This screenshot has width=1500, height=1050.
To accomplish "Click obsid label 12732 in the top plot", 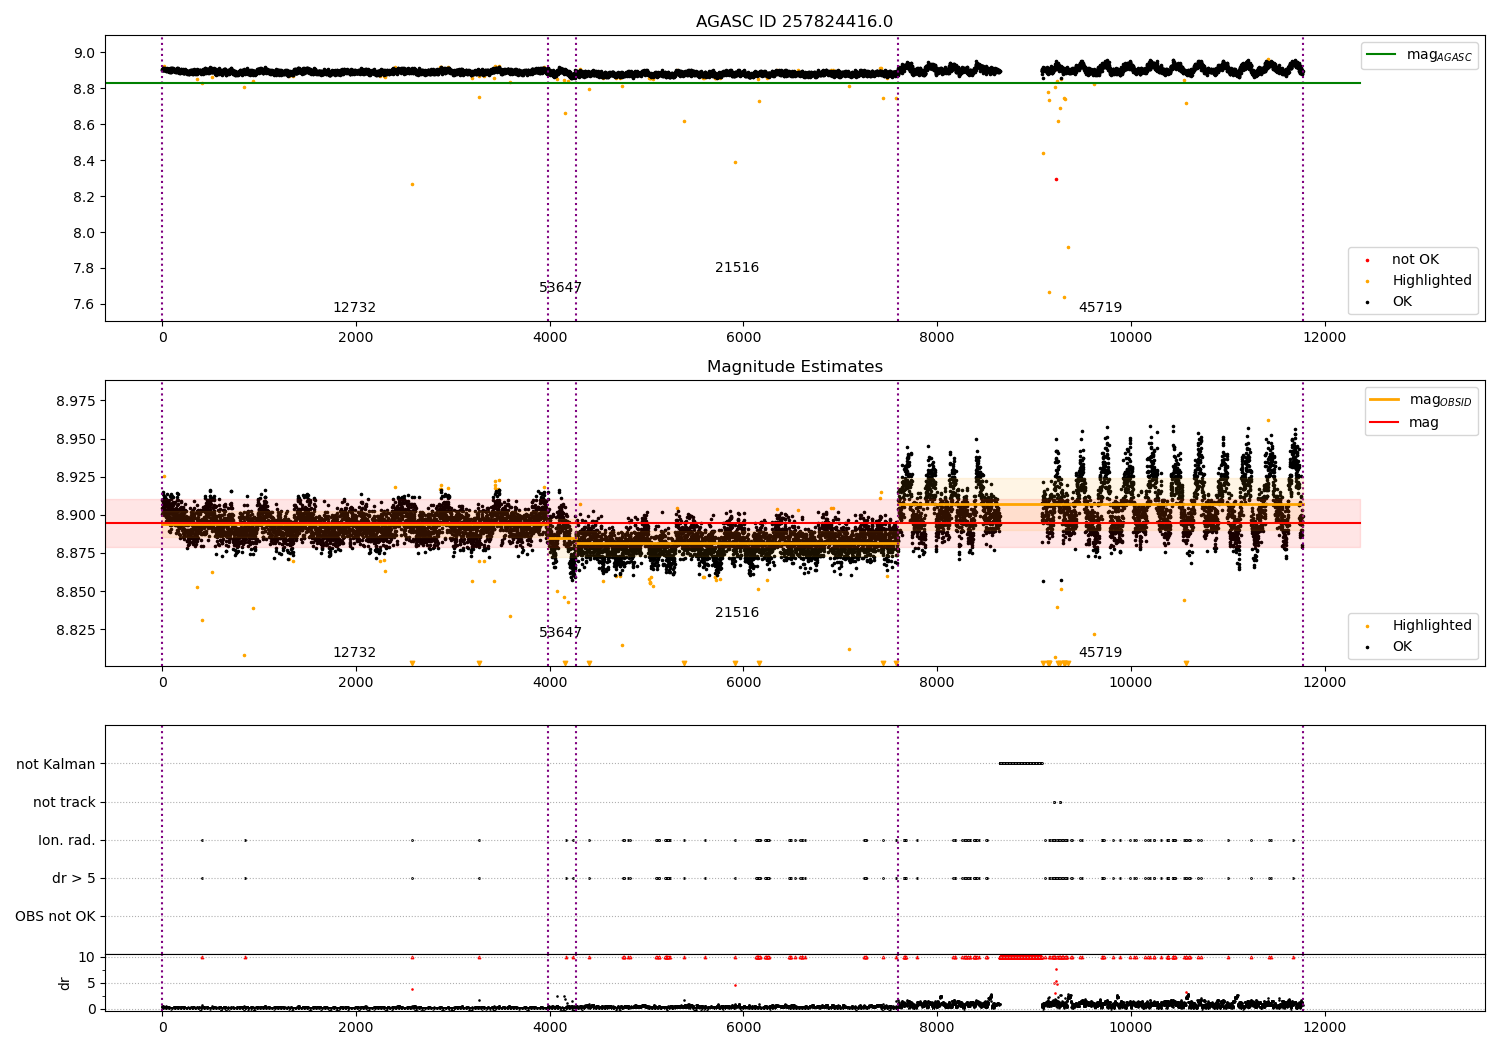I will pos(354,308).
